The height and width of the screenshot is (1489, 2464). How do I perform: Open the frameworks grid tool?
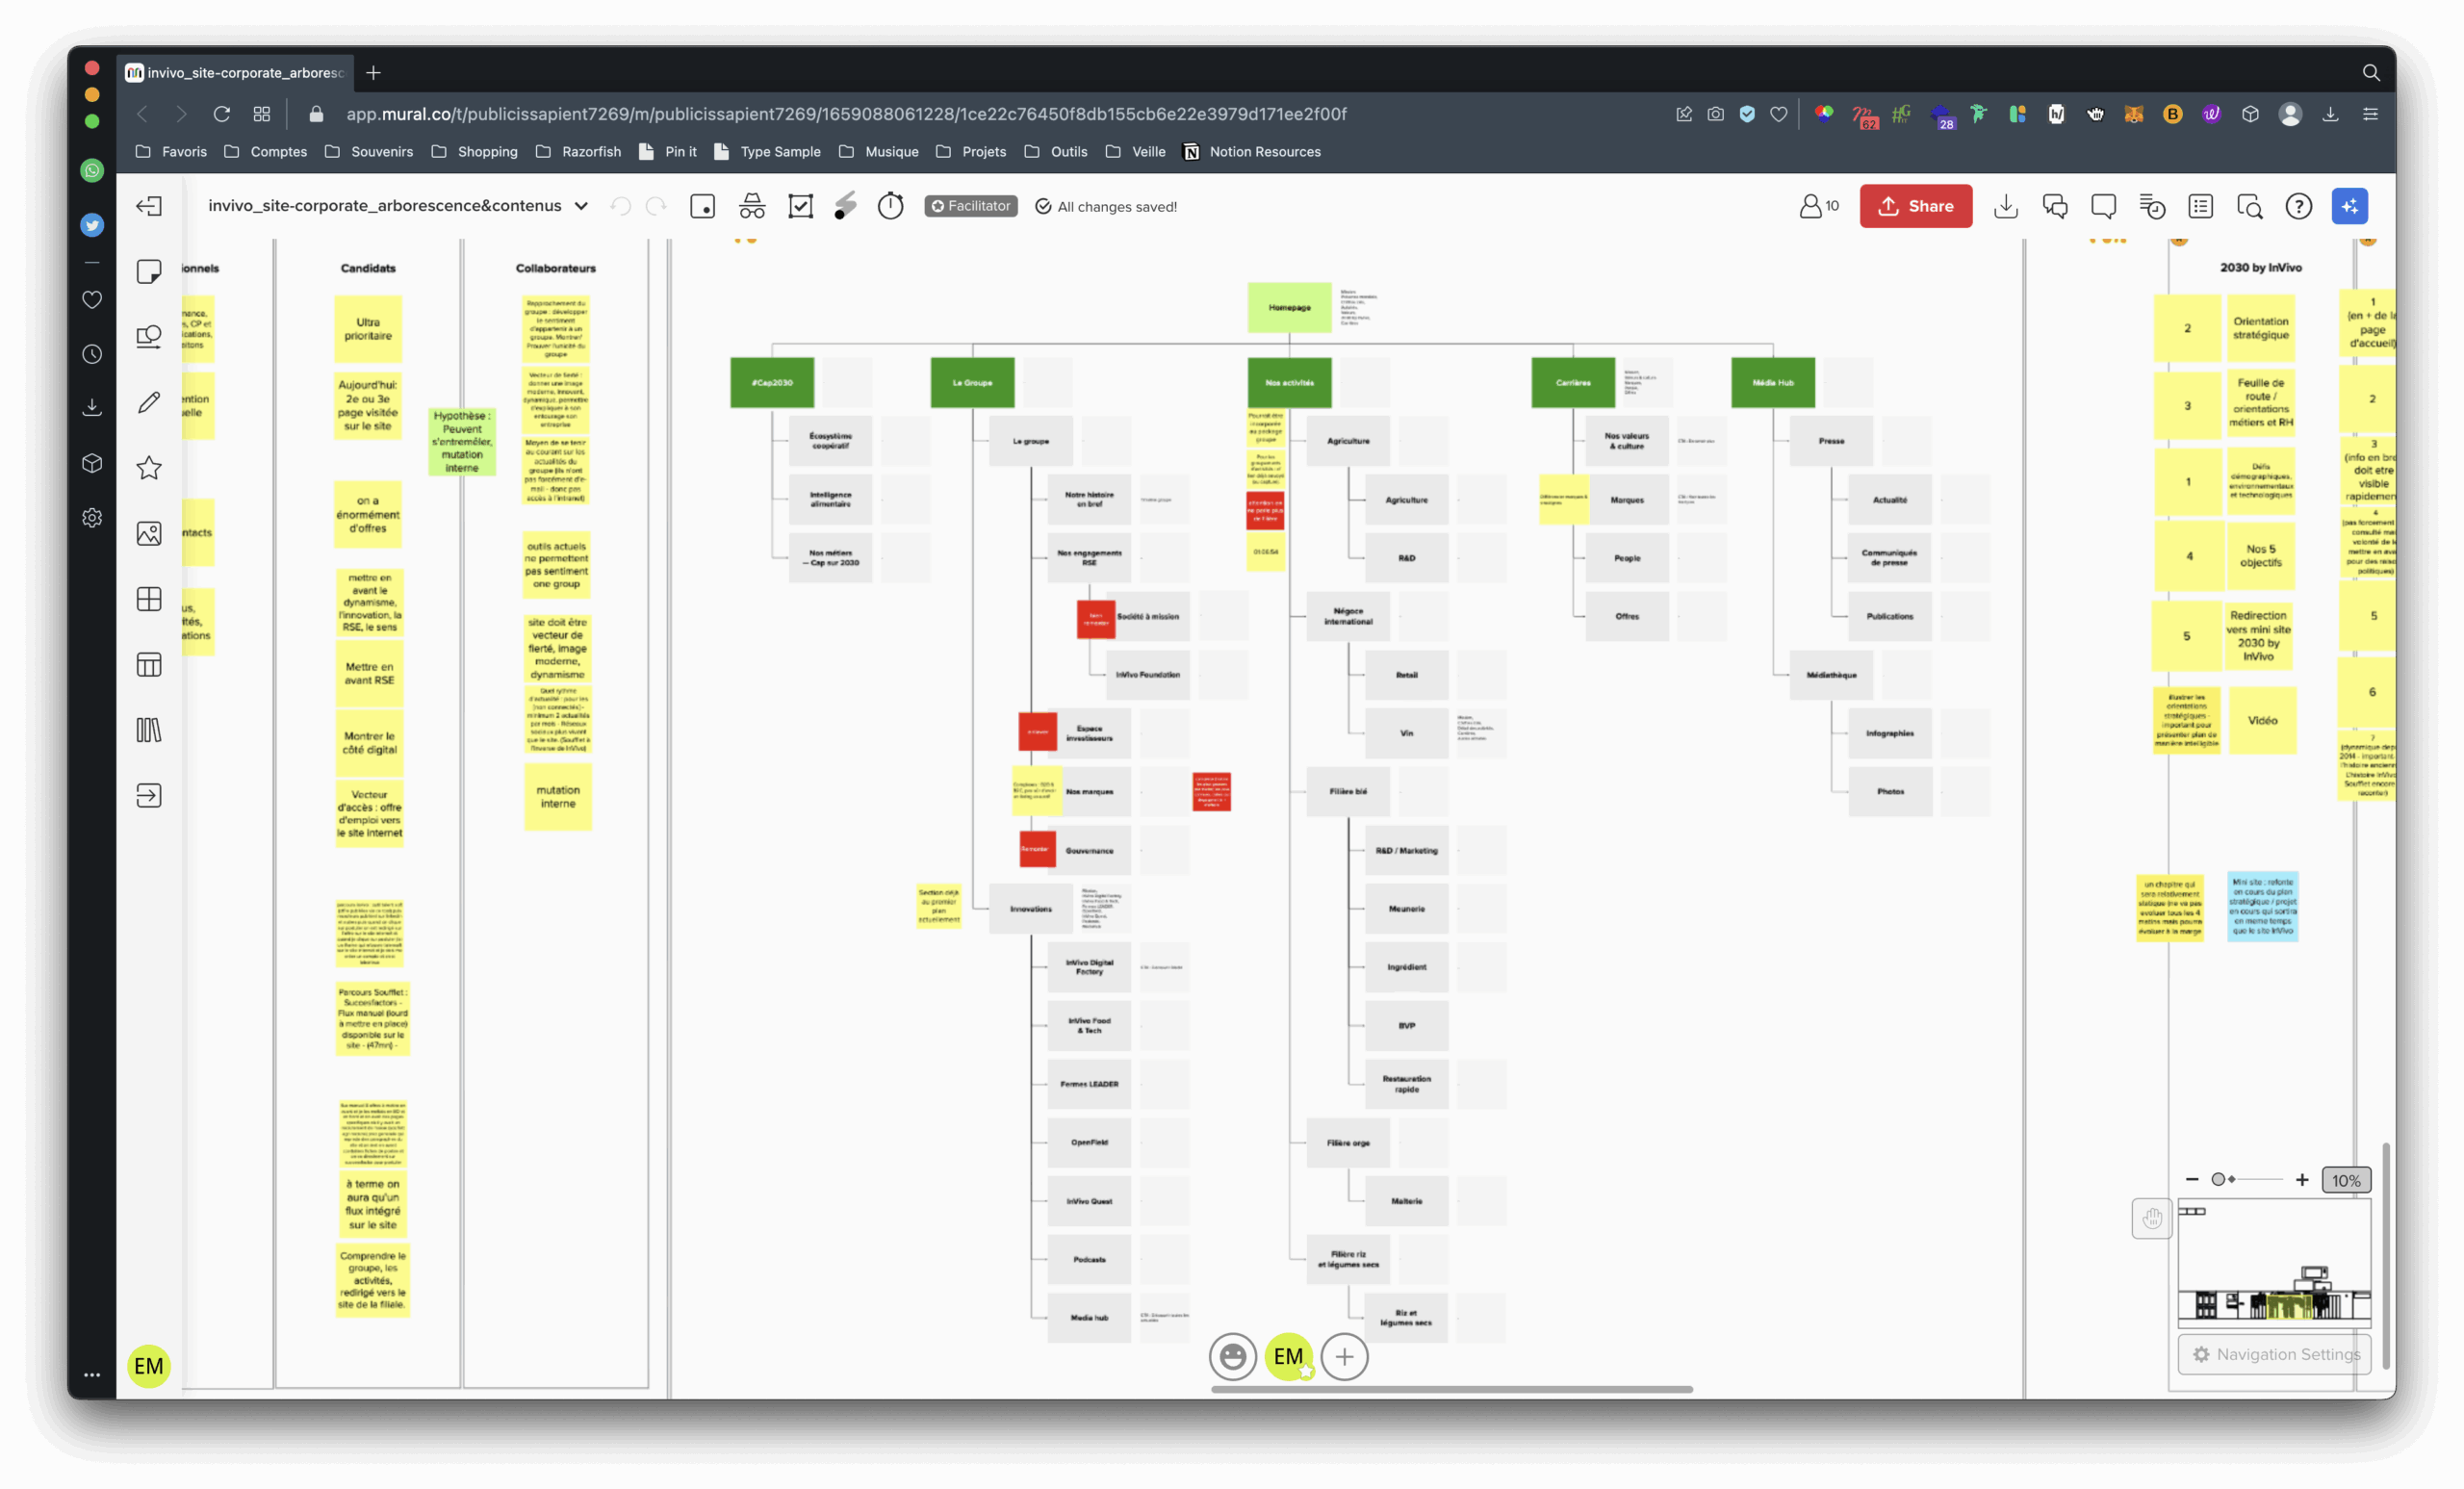(x=149, y=599)
